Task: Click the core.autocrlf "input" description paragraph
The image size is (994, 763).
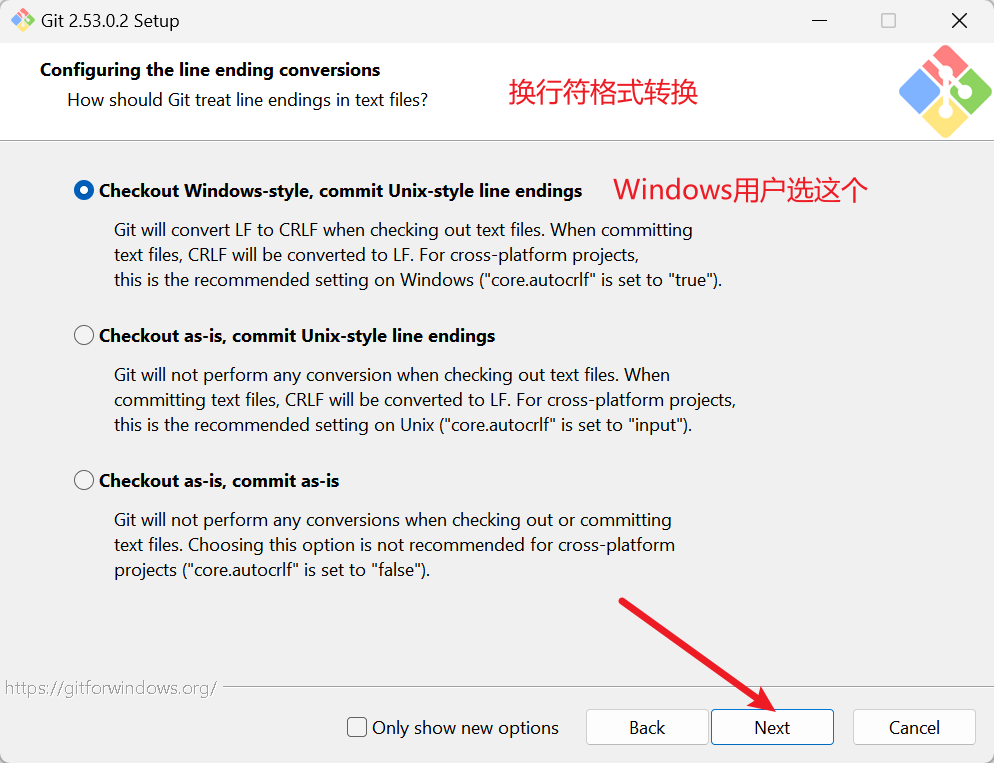Action: [425, 400]
